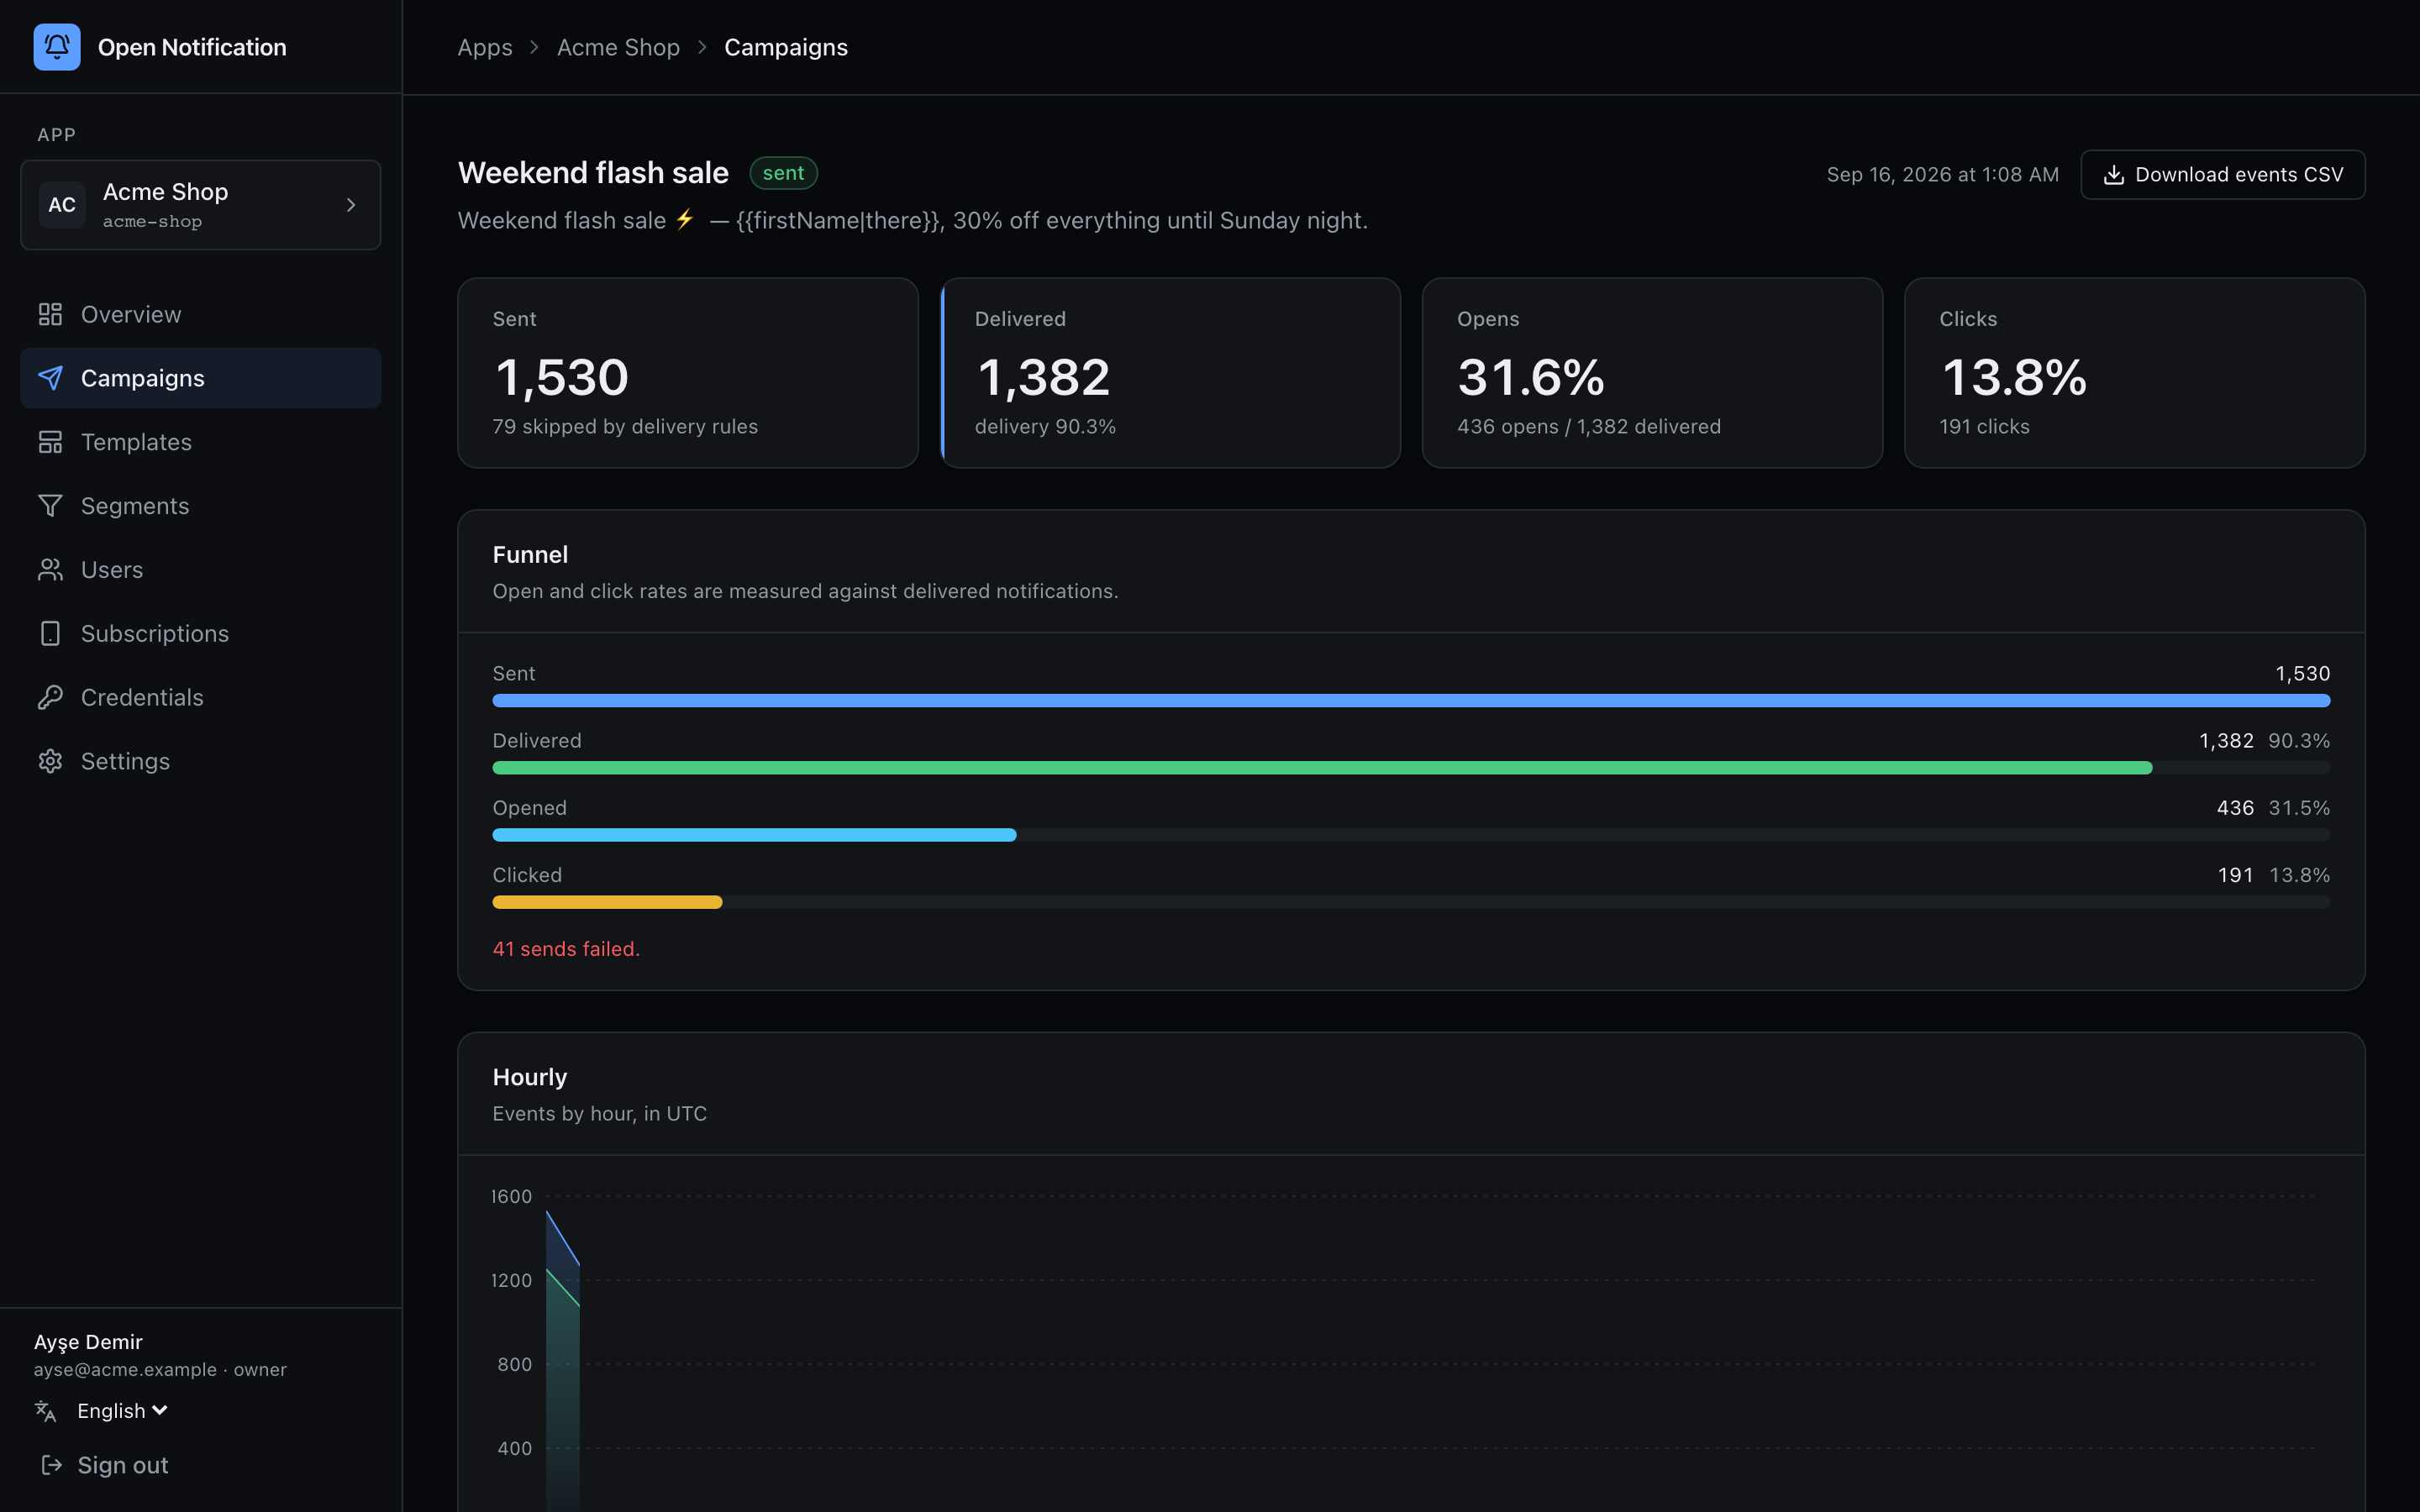Open the Overview page
This screenshot has width=2420, height=1512.
pos(201,315)
